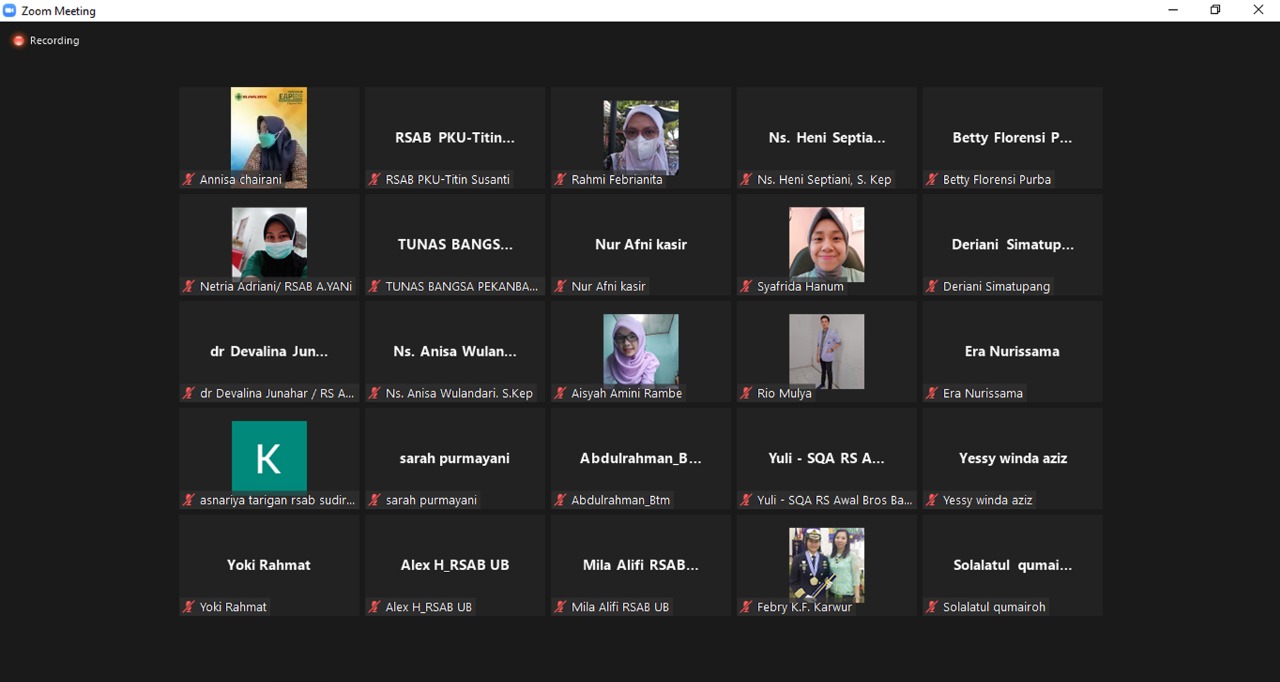Select Annisa chairani's profile picture
The image size is (1280, 682).
tap(269, 137)
